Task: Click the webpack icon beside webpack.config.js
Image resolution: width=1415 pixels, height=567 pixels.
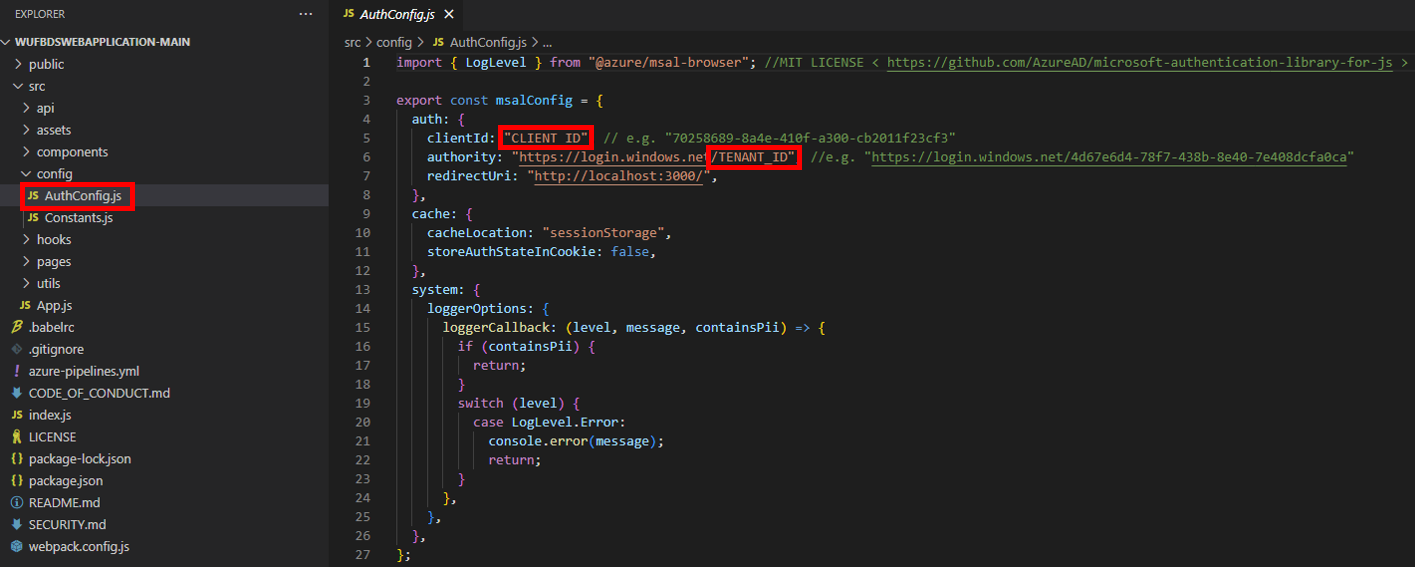Action: 17,547
